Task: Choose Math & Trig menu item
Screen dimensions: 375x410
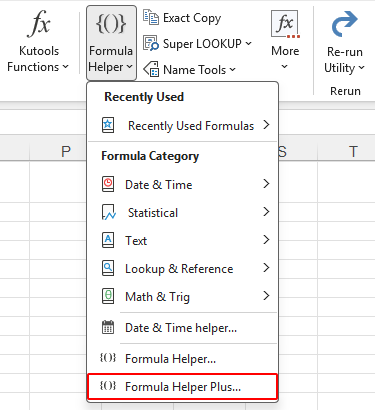Action: (182, 296)
